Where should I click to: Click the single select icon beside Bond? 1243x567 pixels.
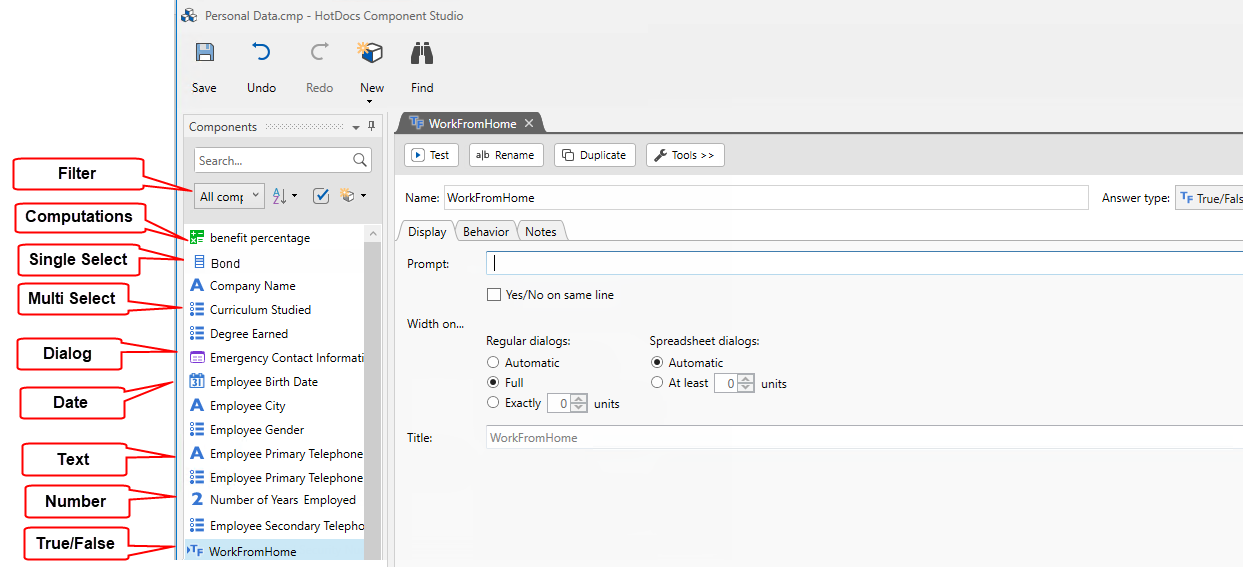198,262
